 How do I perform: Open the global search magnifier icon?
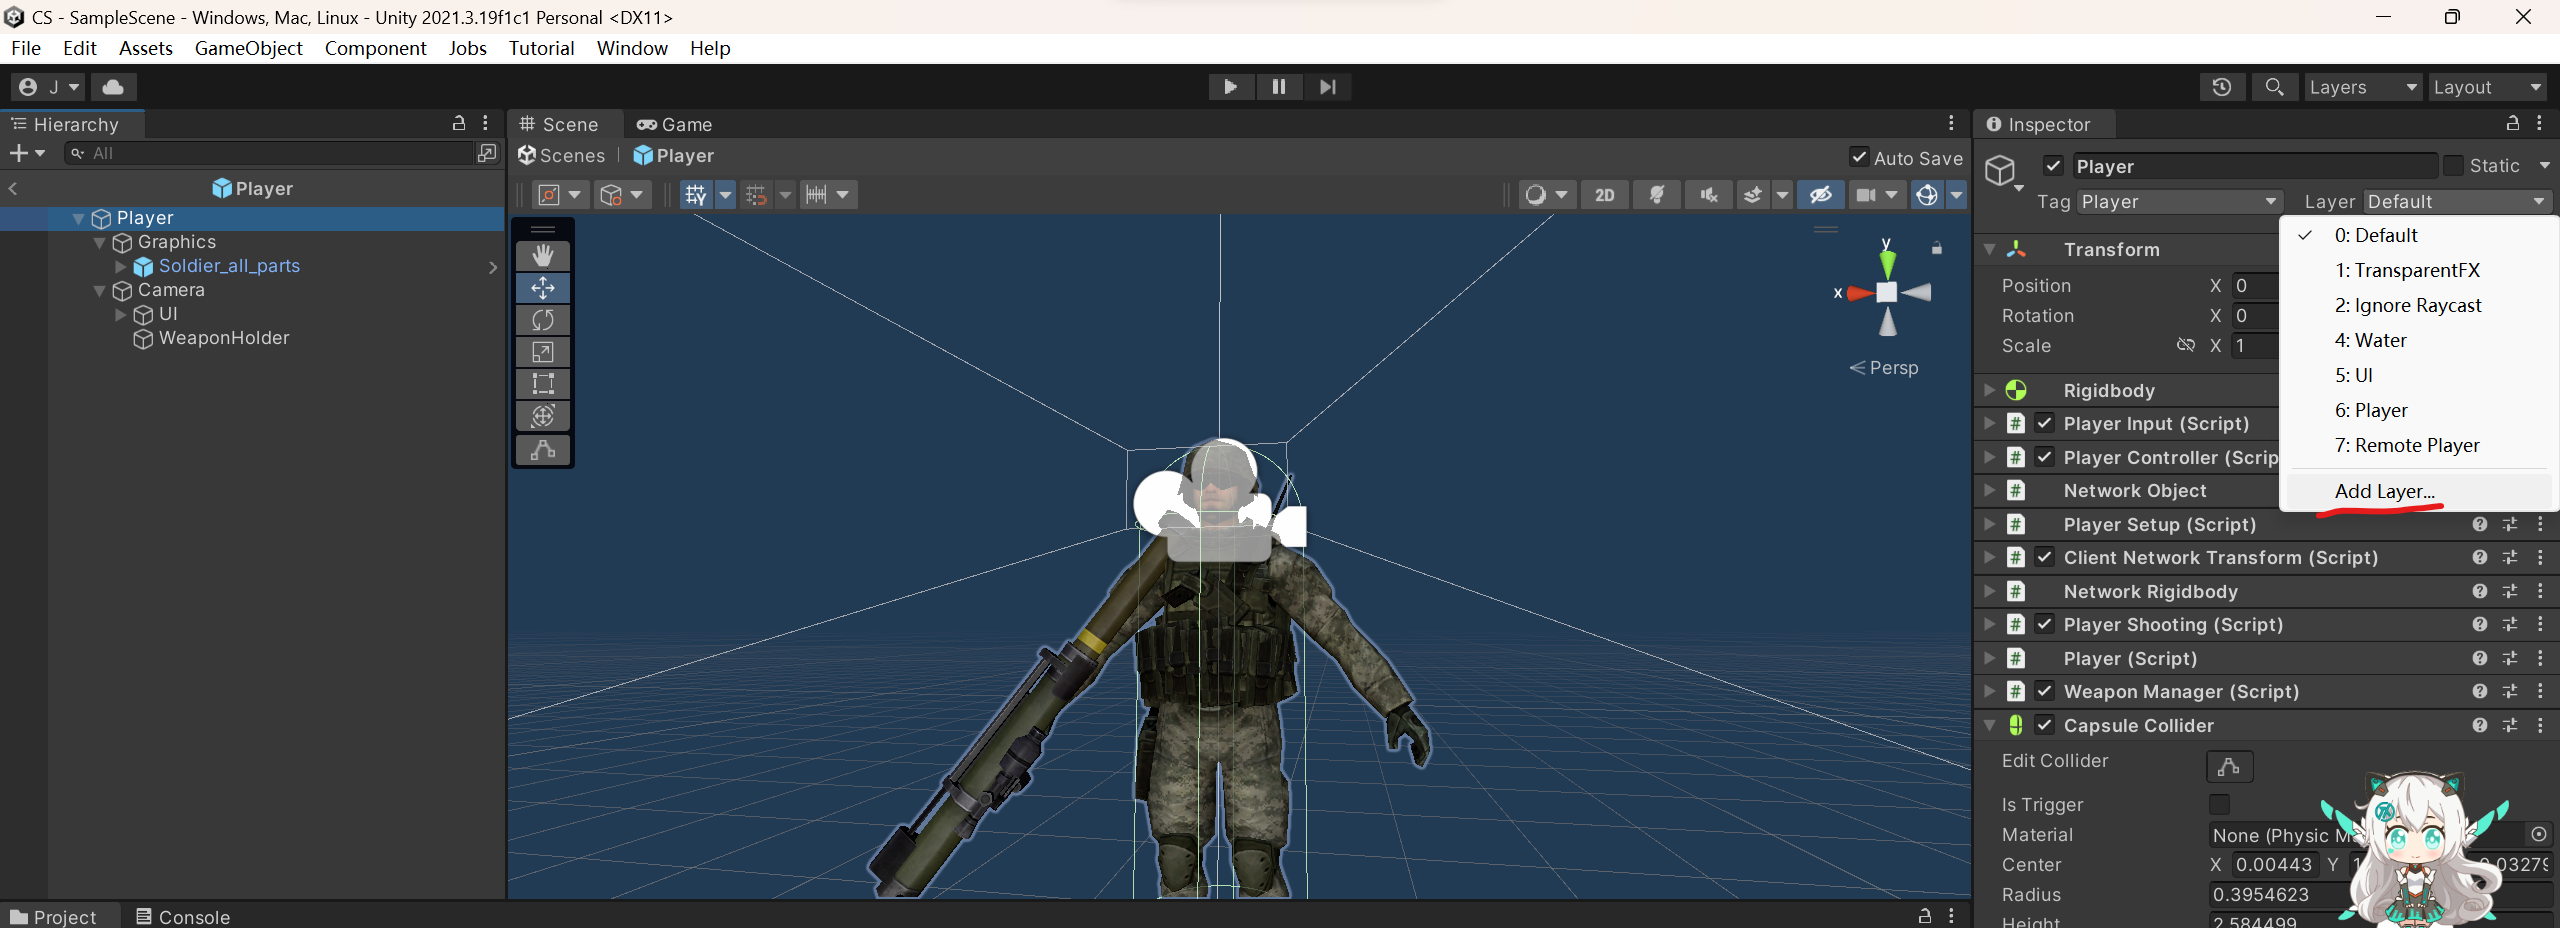tap(2274, 87)
